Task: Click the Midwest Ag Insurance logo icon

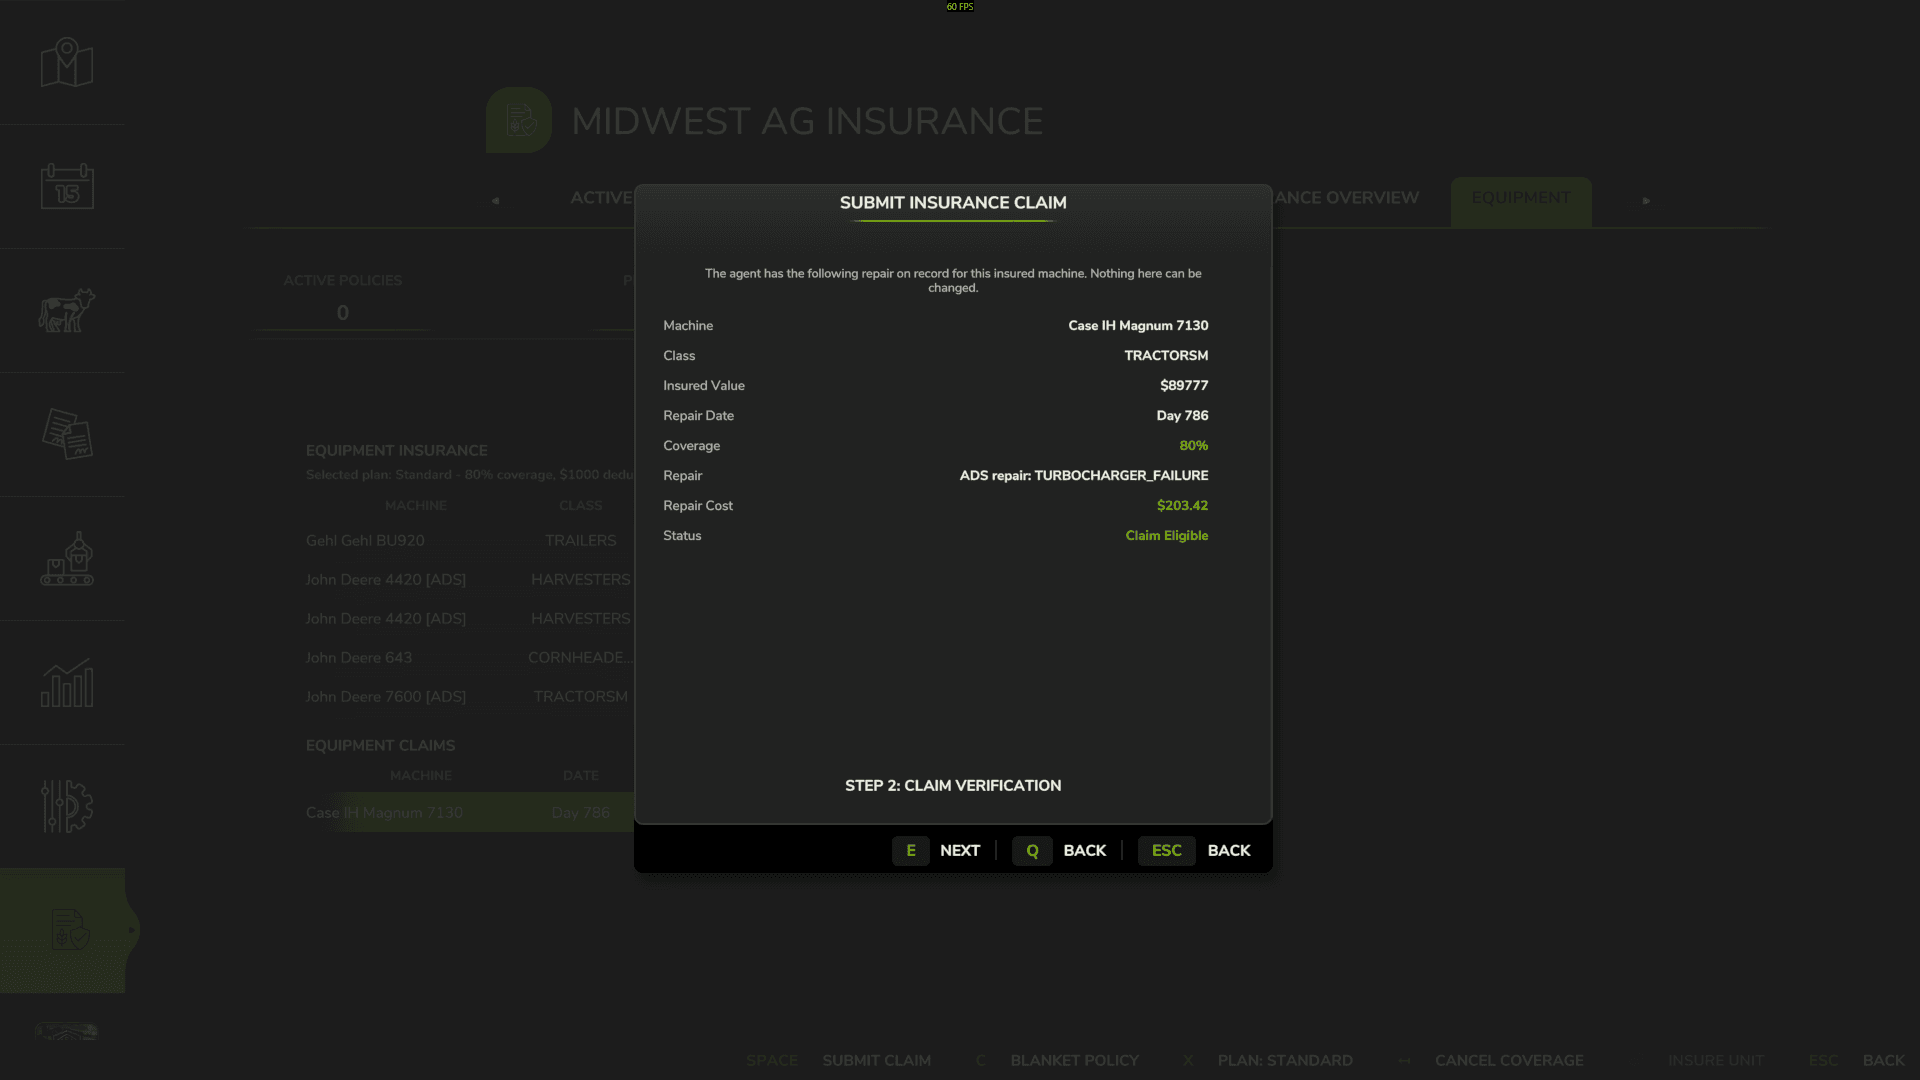Action: (x=519, y=120)
